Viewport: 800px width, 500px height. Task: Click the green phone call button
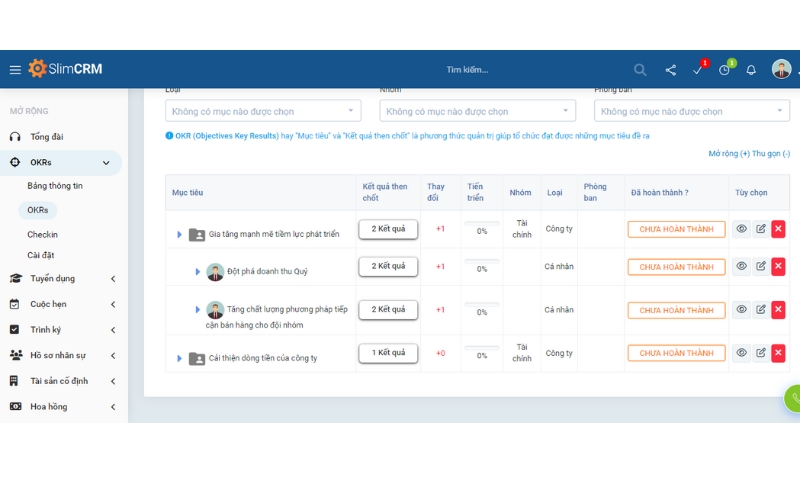[792, 398]
